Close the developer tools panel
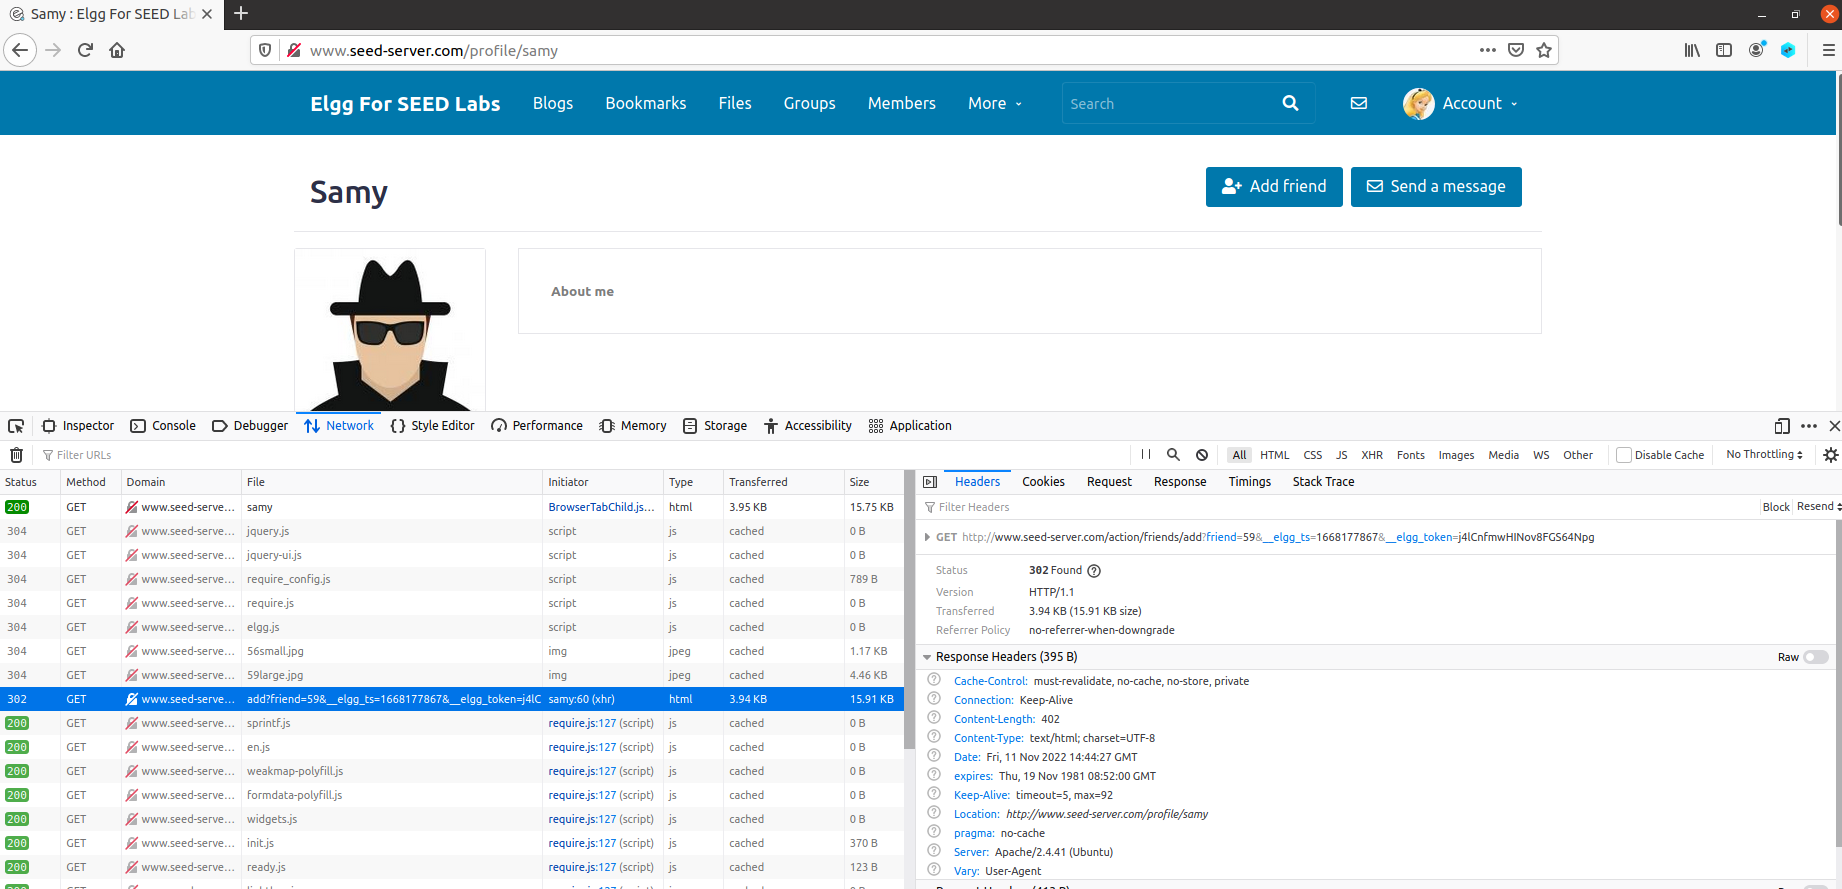1842x889 pixels. coord(1834,426)
